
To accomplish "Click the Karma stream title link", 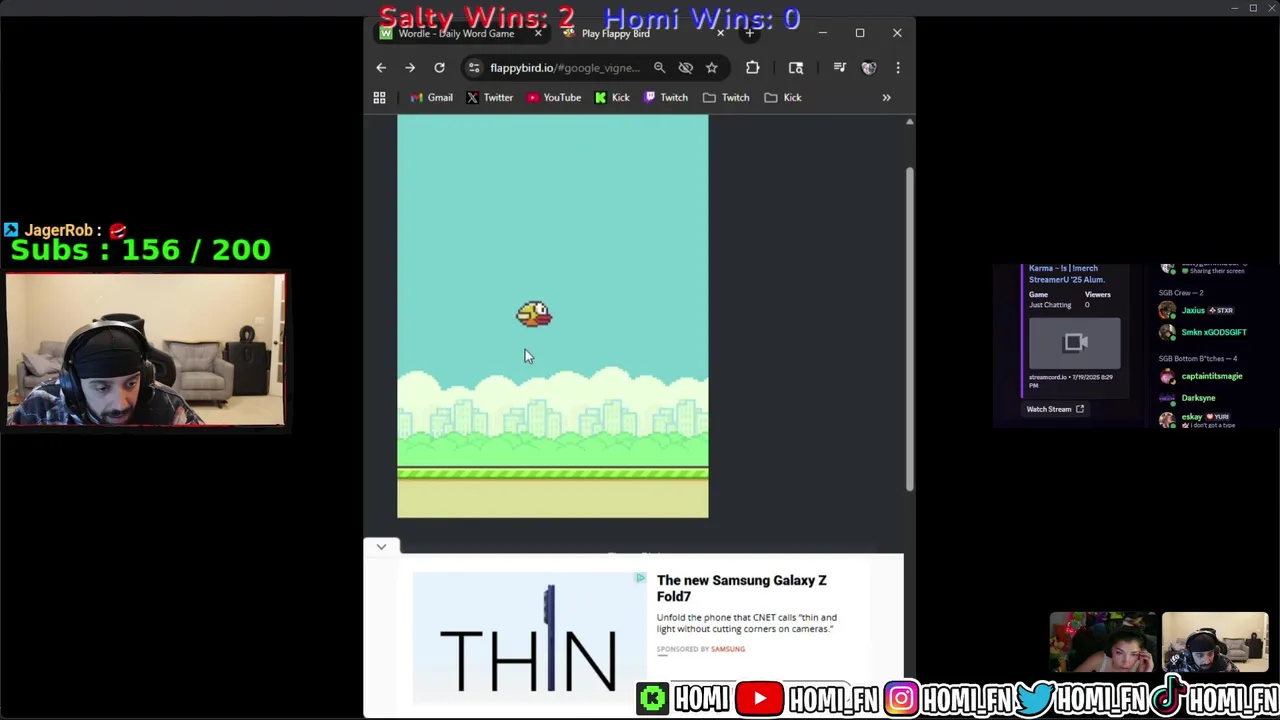I will pyautogui.click(x=1067, y=274).
